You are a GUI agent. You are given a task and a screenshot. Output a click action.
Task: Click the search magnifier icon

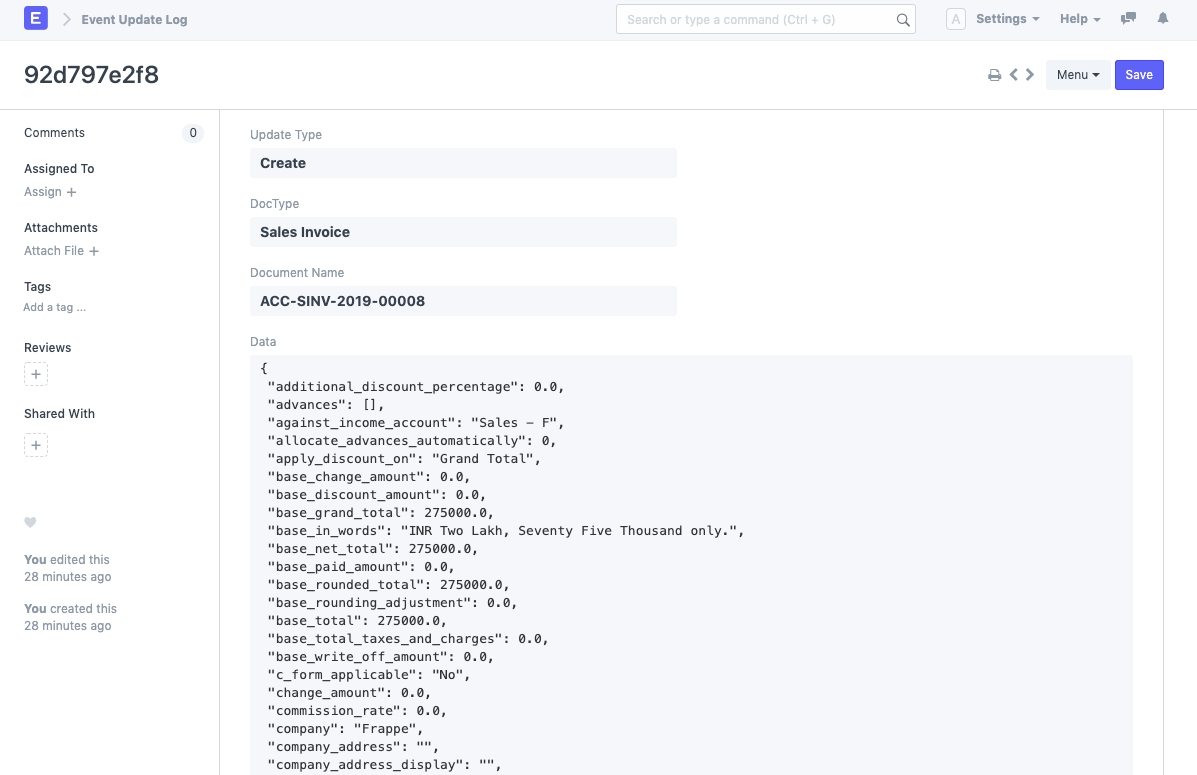point(902,20)
